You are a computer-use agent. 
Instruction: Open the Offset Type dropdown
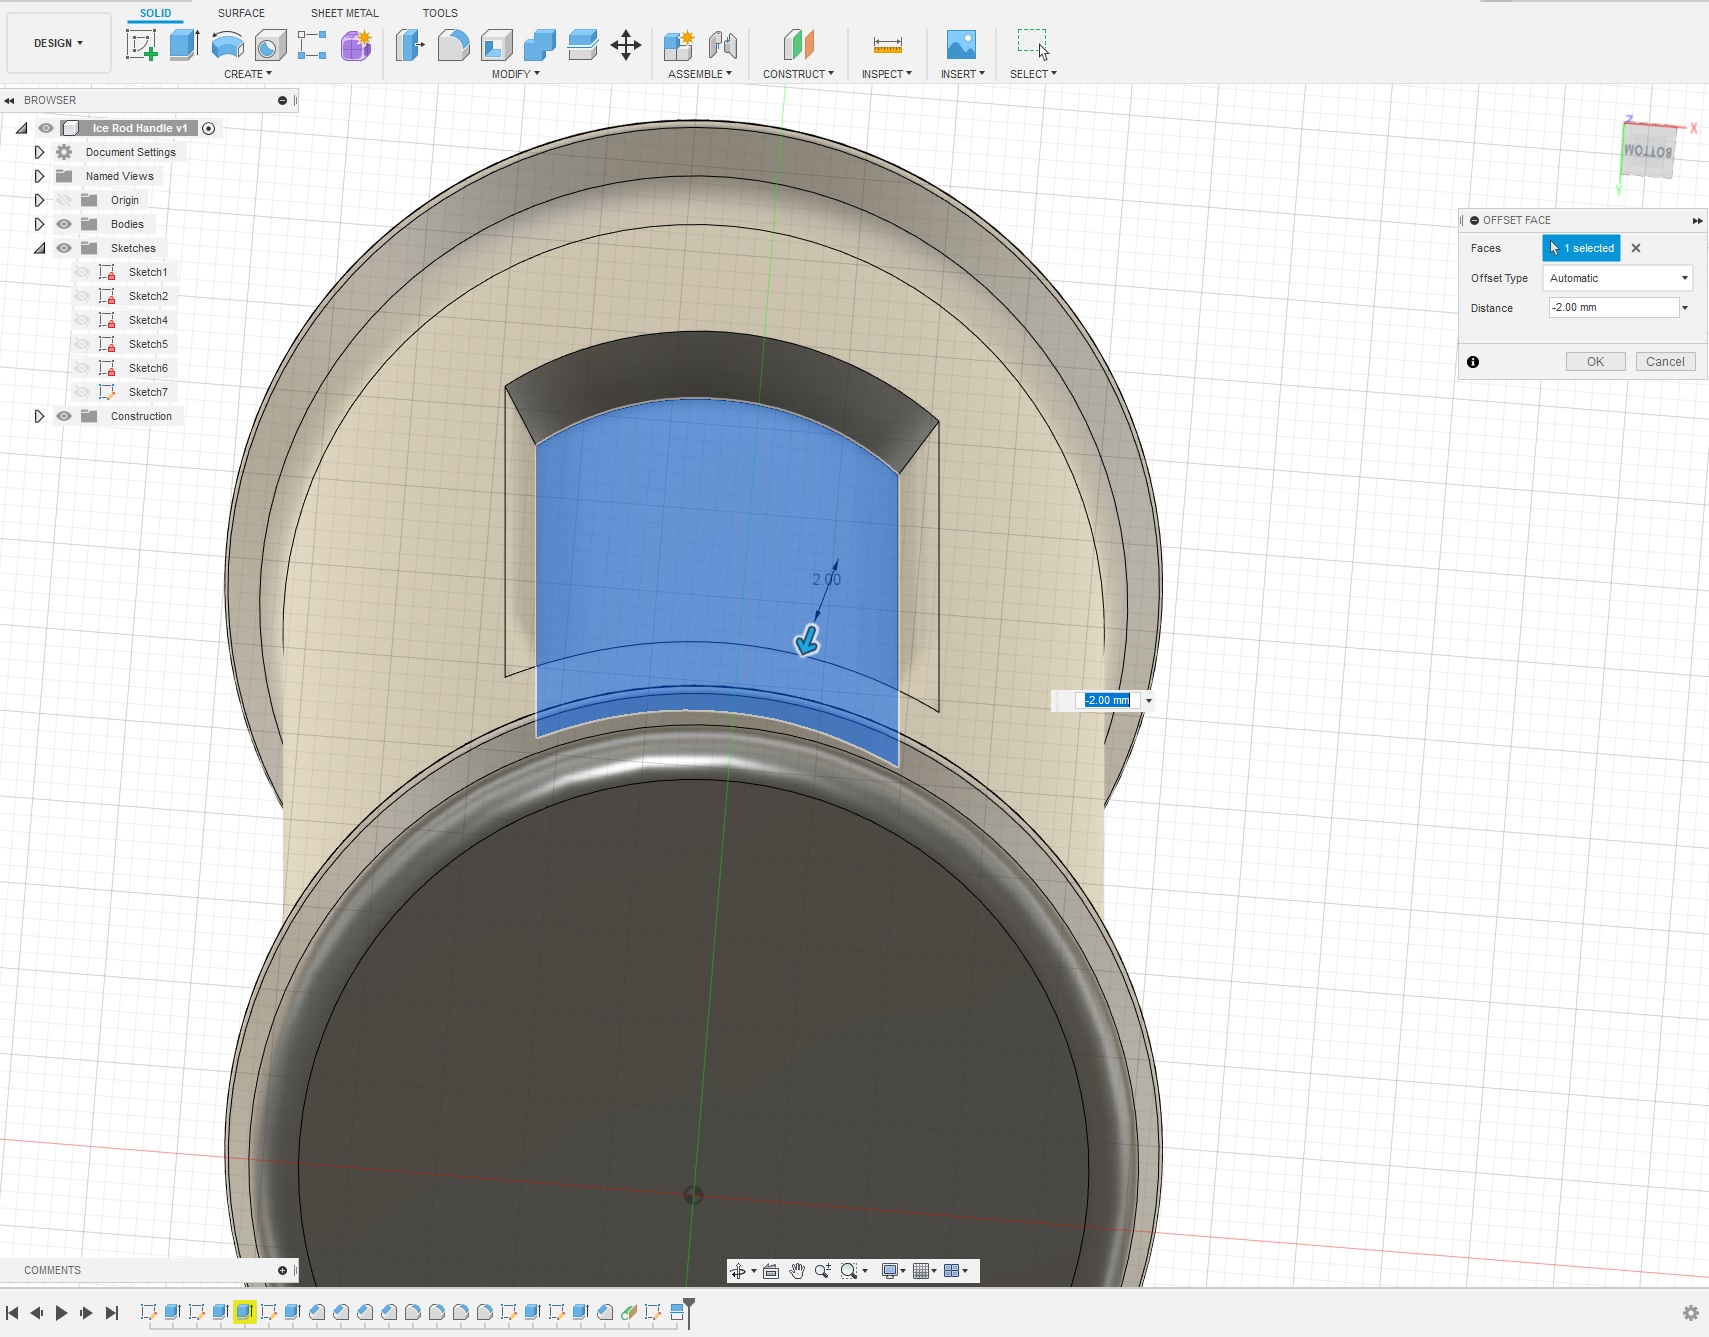[1616, 278]
